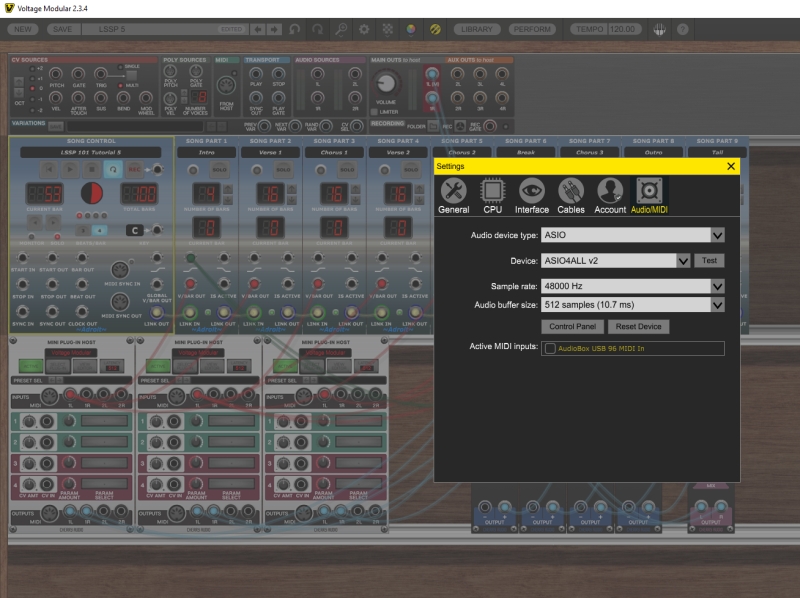Open the PERFORM panel
The image size is (800, 598).
point(532,30)
